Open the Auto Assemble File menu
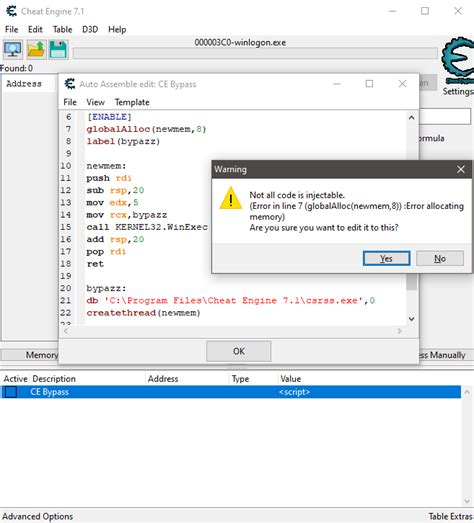The width and height of the screenshot is (474, 523). pos(70,102)
